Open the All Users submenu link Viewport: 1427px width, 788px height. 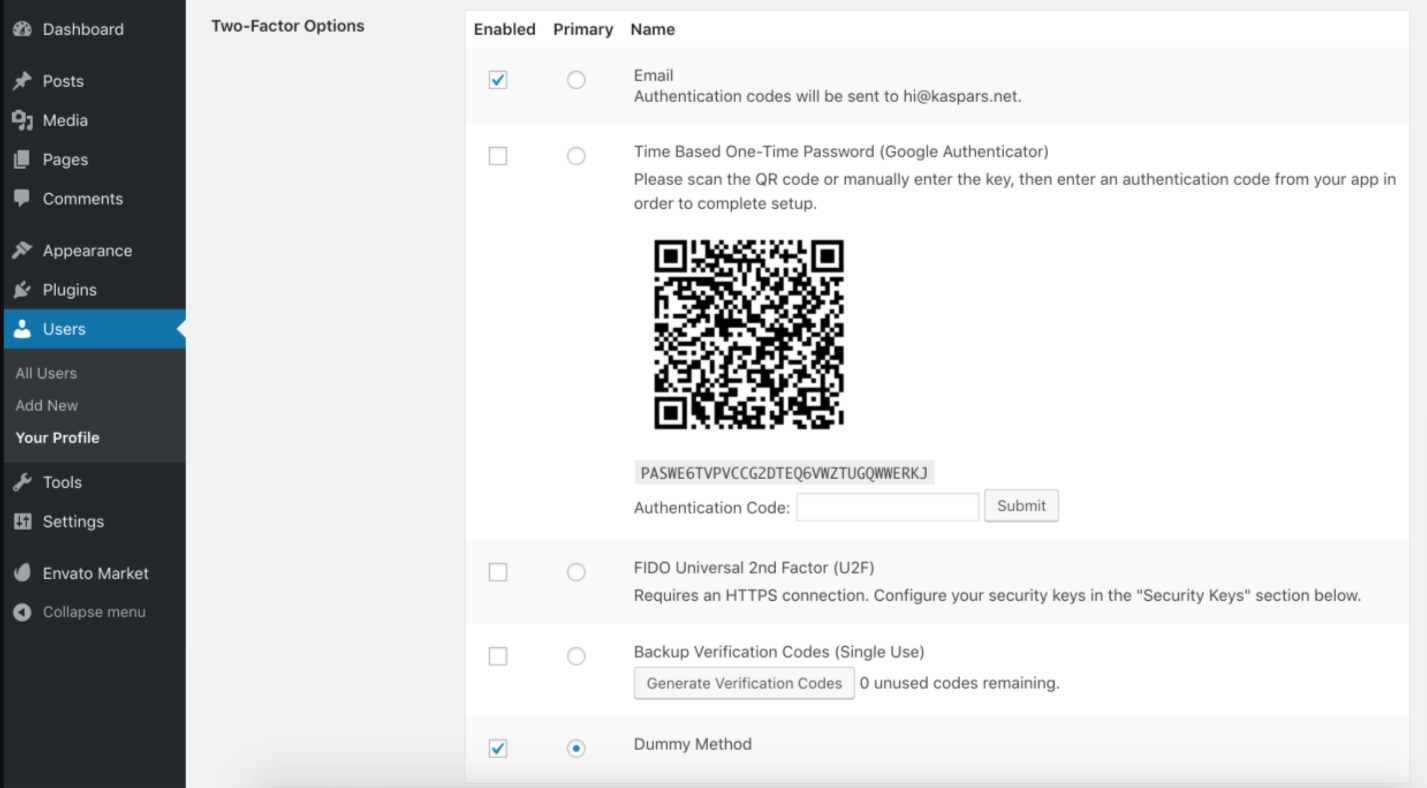46,373
